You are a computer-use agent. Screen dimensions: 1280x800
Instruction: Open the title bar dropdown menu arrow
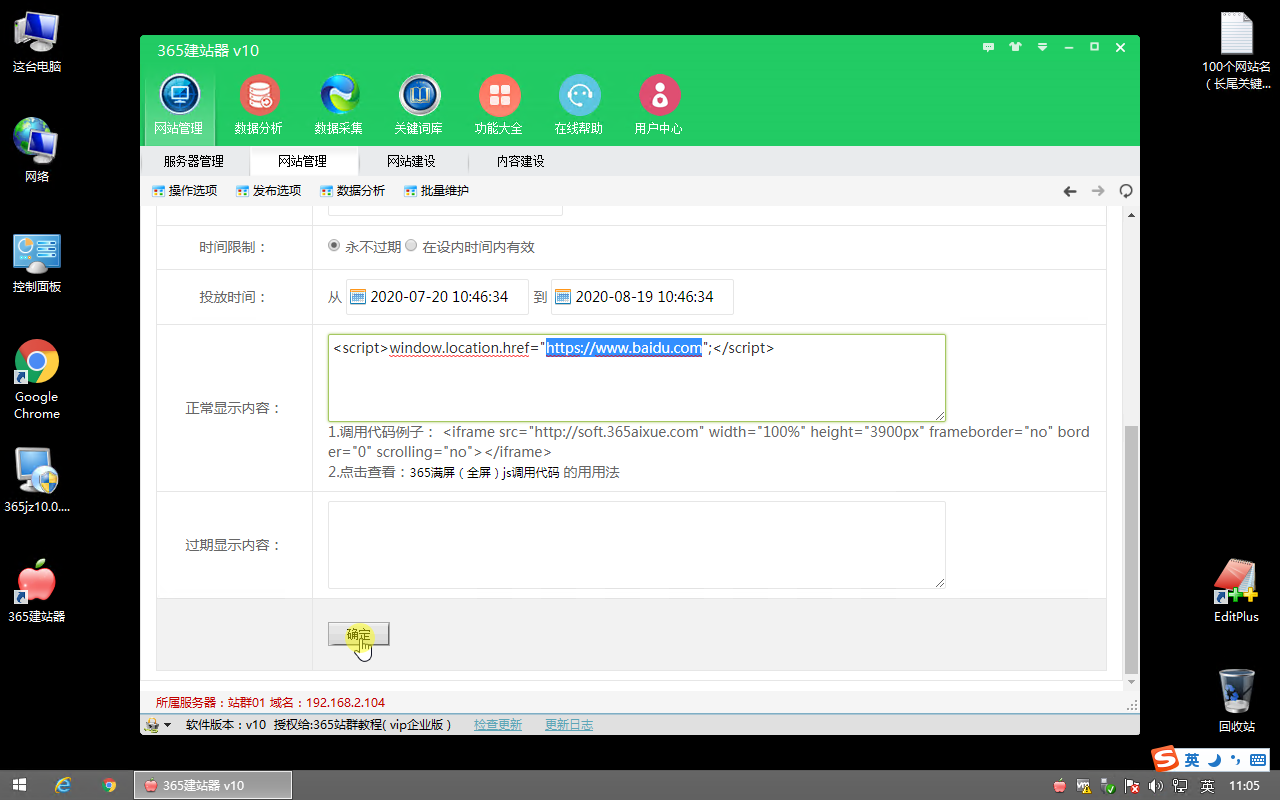(x=1042, y=47)
